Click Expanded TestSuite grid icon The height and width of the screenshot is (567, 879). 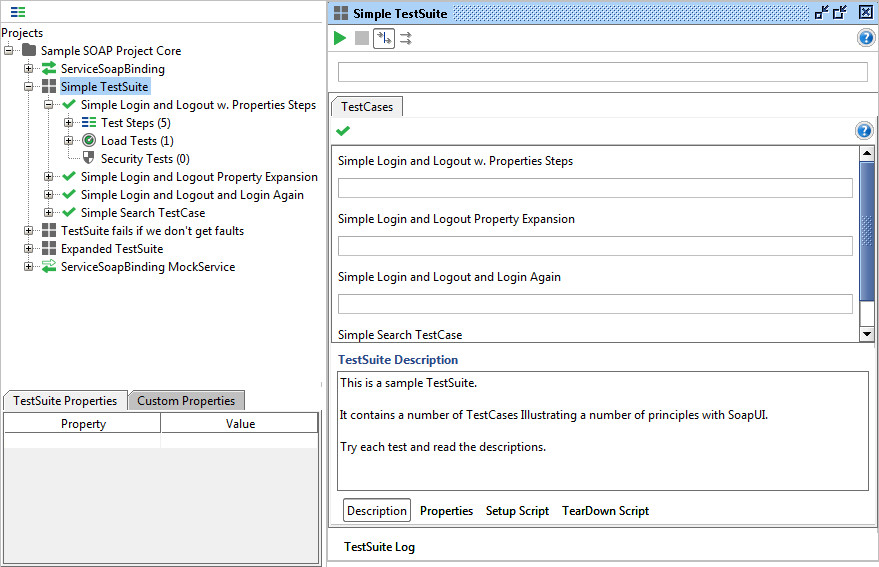click(x=49, y=248)
